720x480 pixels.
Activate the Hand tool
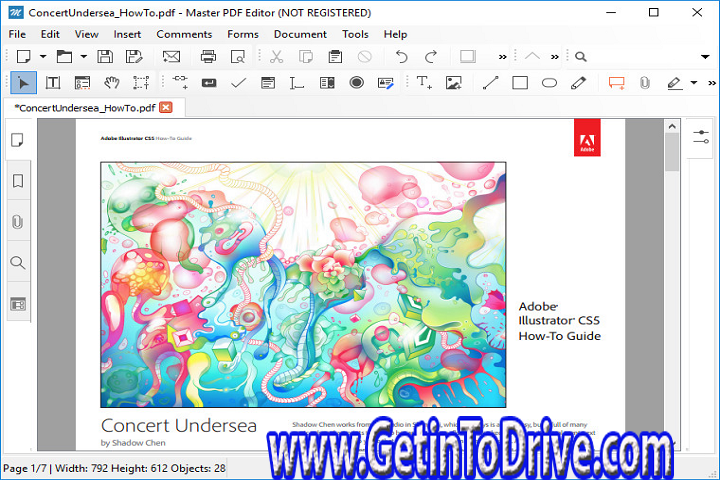tap(112, 83)
